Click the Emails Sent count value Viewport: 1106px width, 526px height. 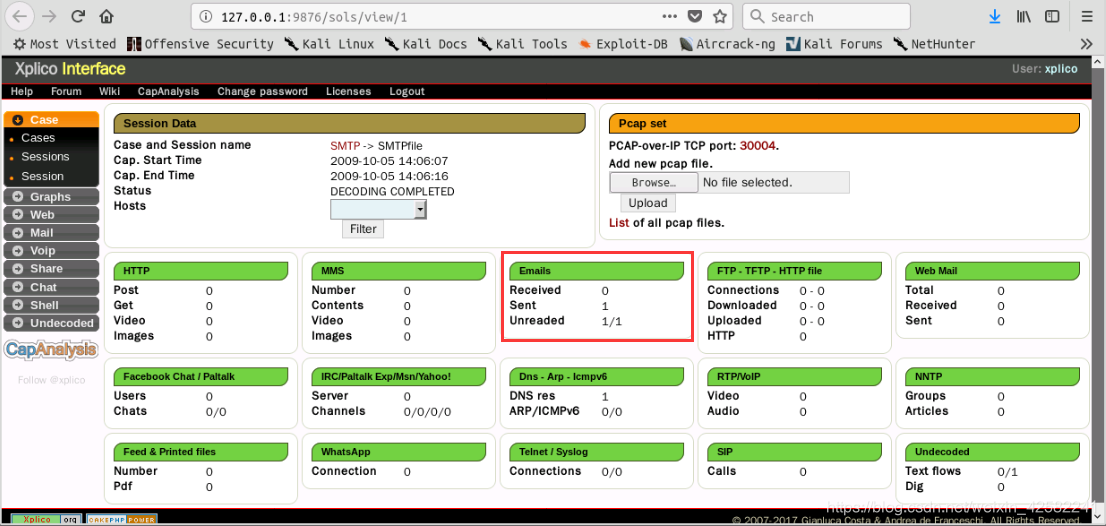[605, 306]
